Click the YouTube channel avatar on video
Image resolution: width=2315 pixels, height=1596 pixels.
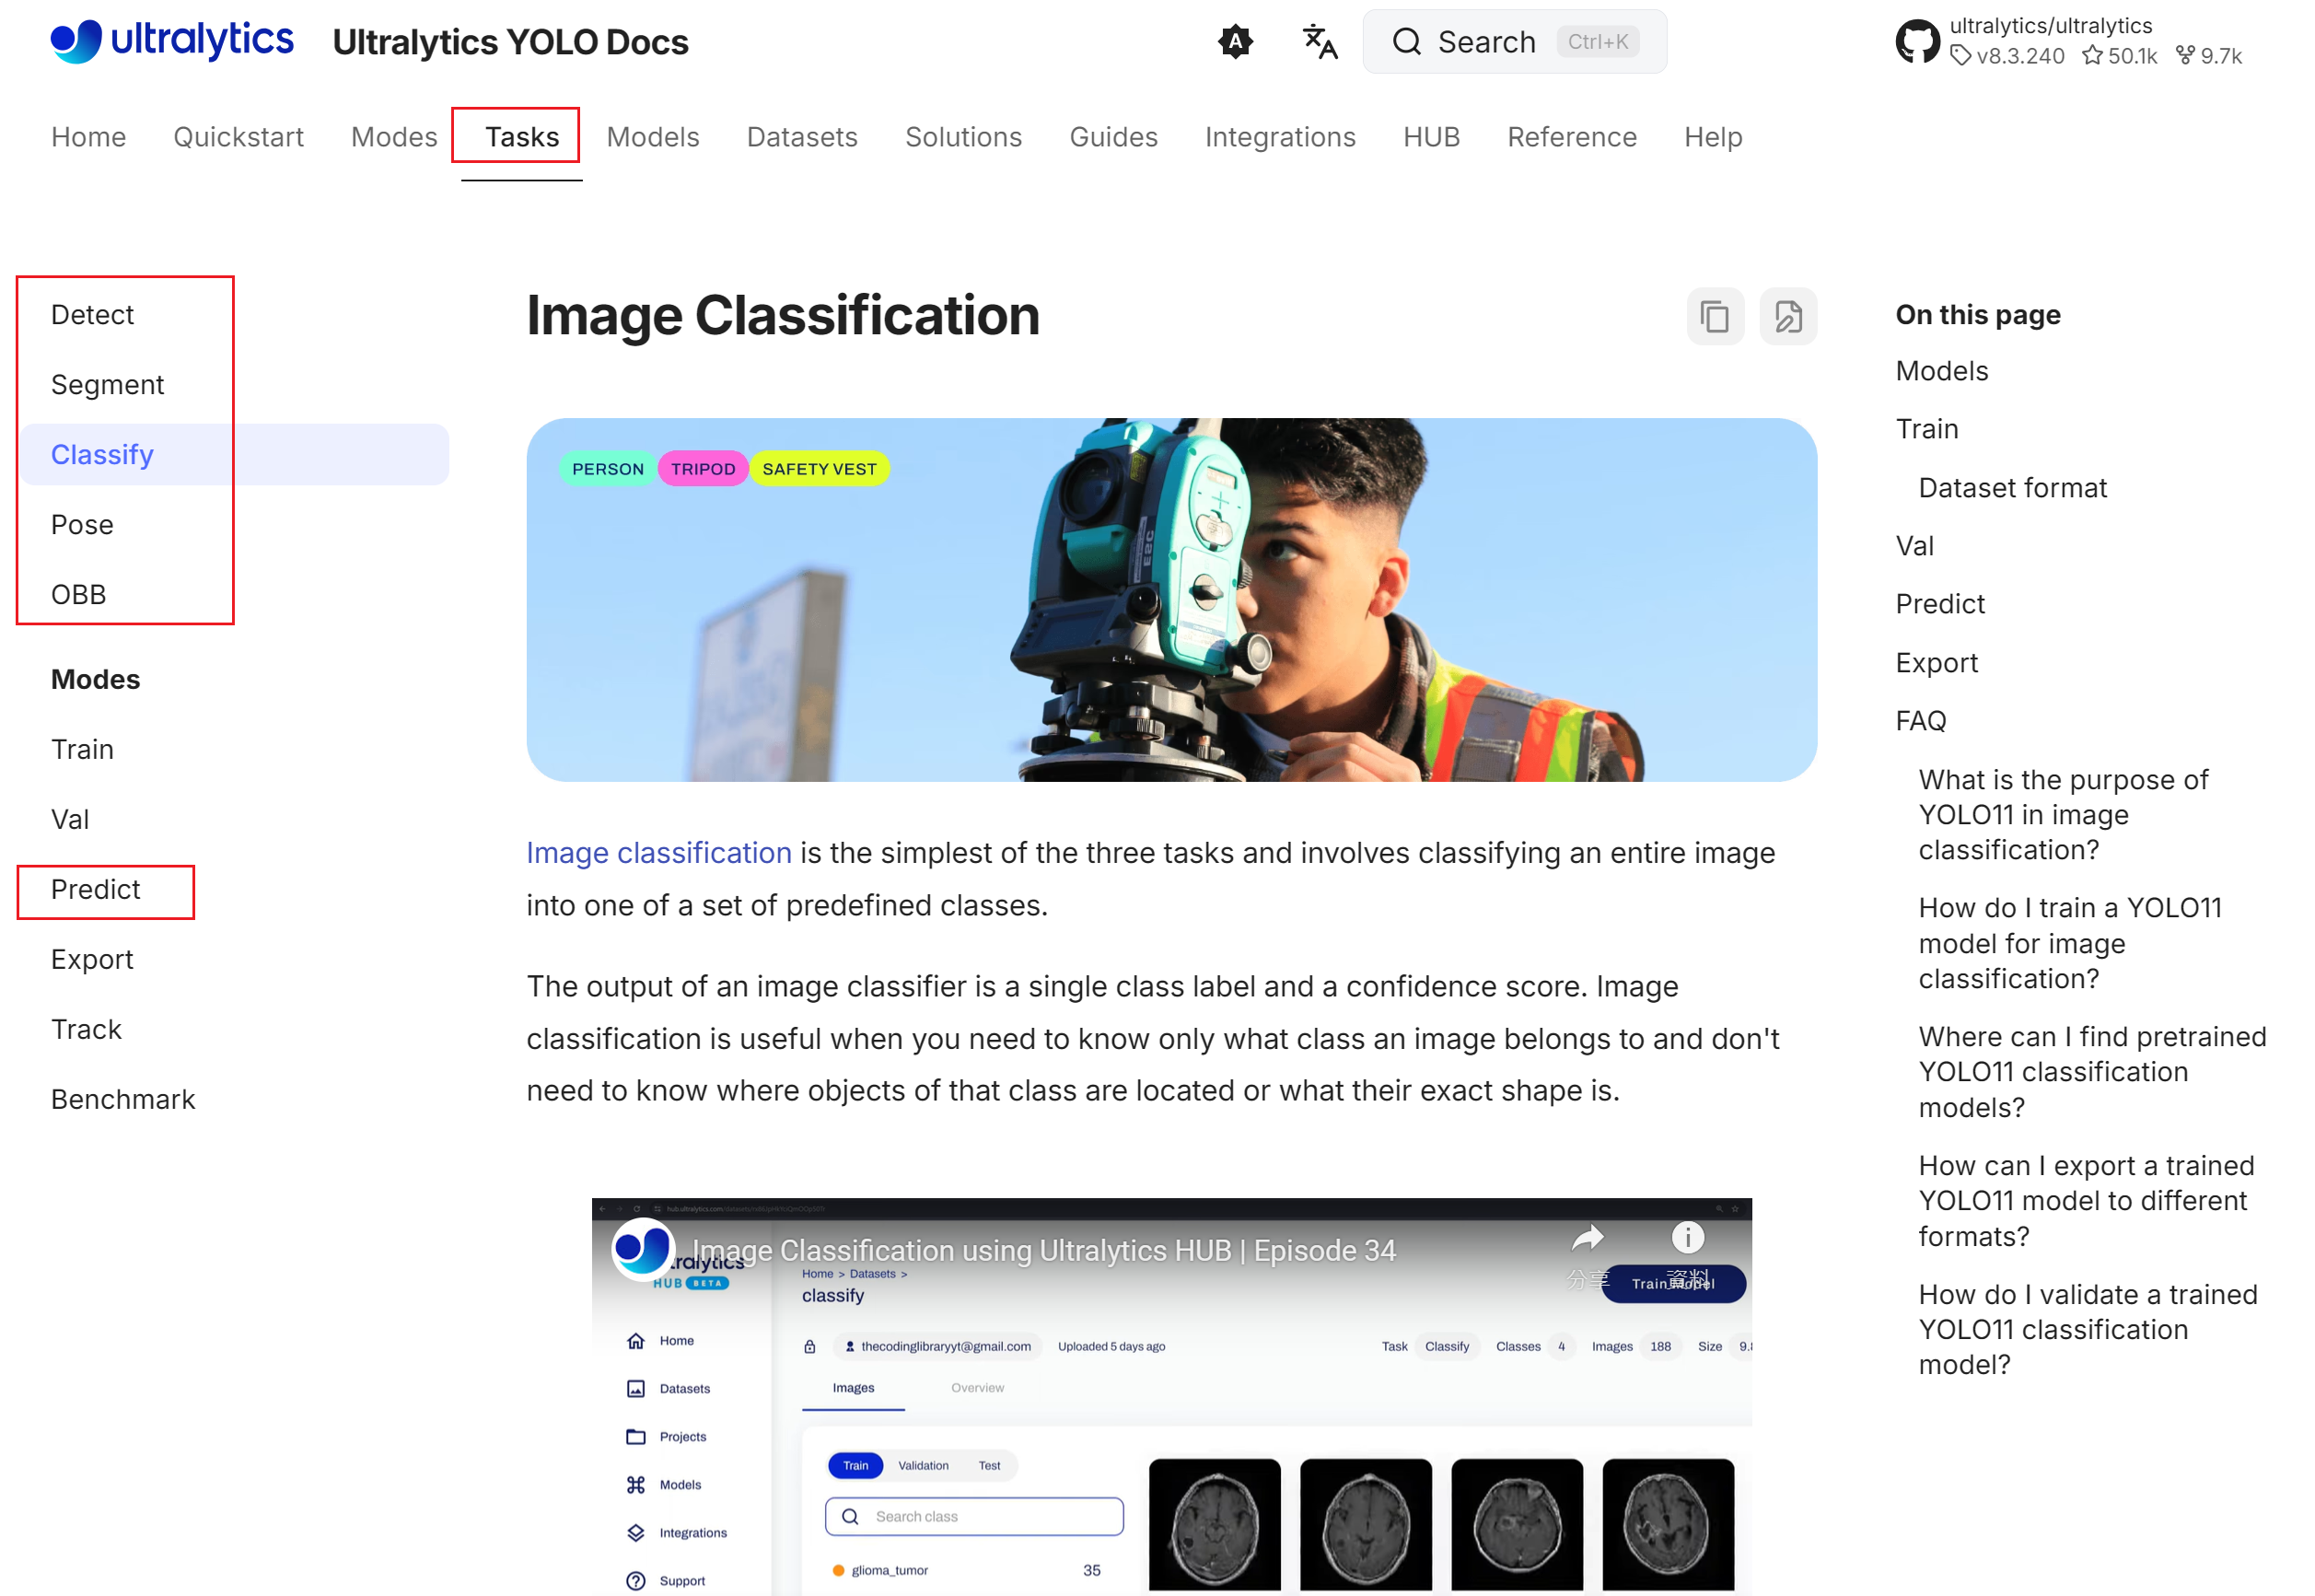coord(642,1248)
